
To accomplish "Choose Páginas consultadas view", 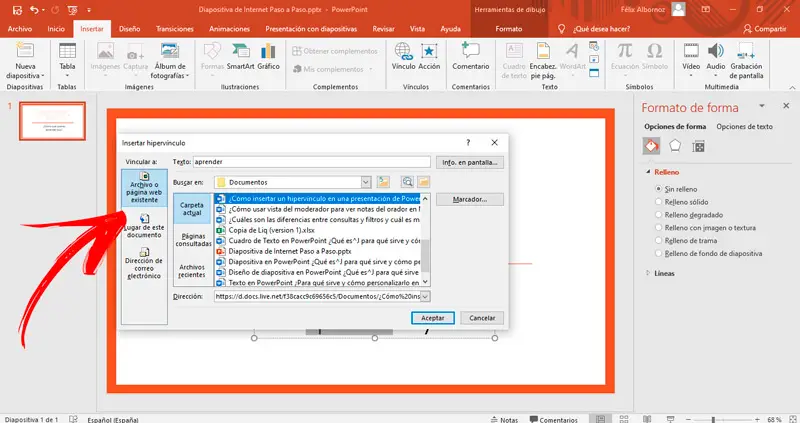I will pyautogui.click(x=193, y=240).
